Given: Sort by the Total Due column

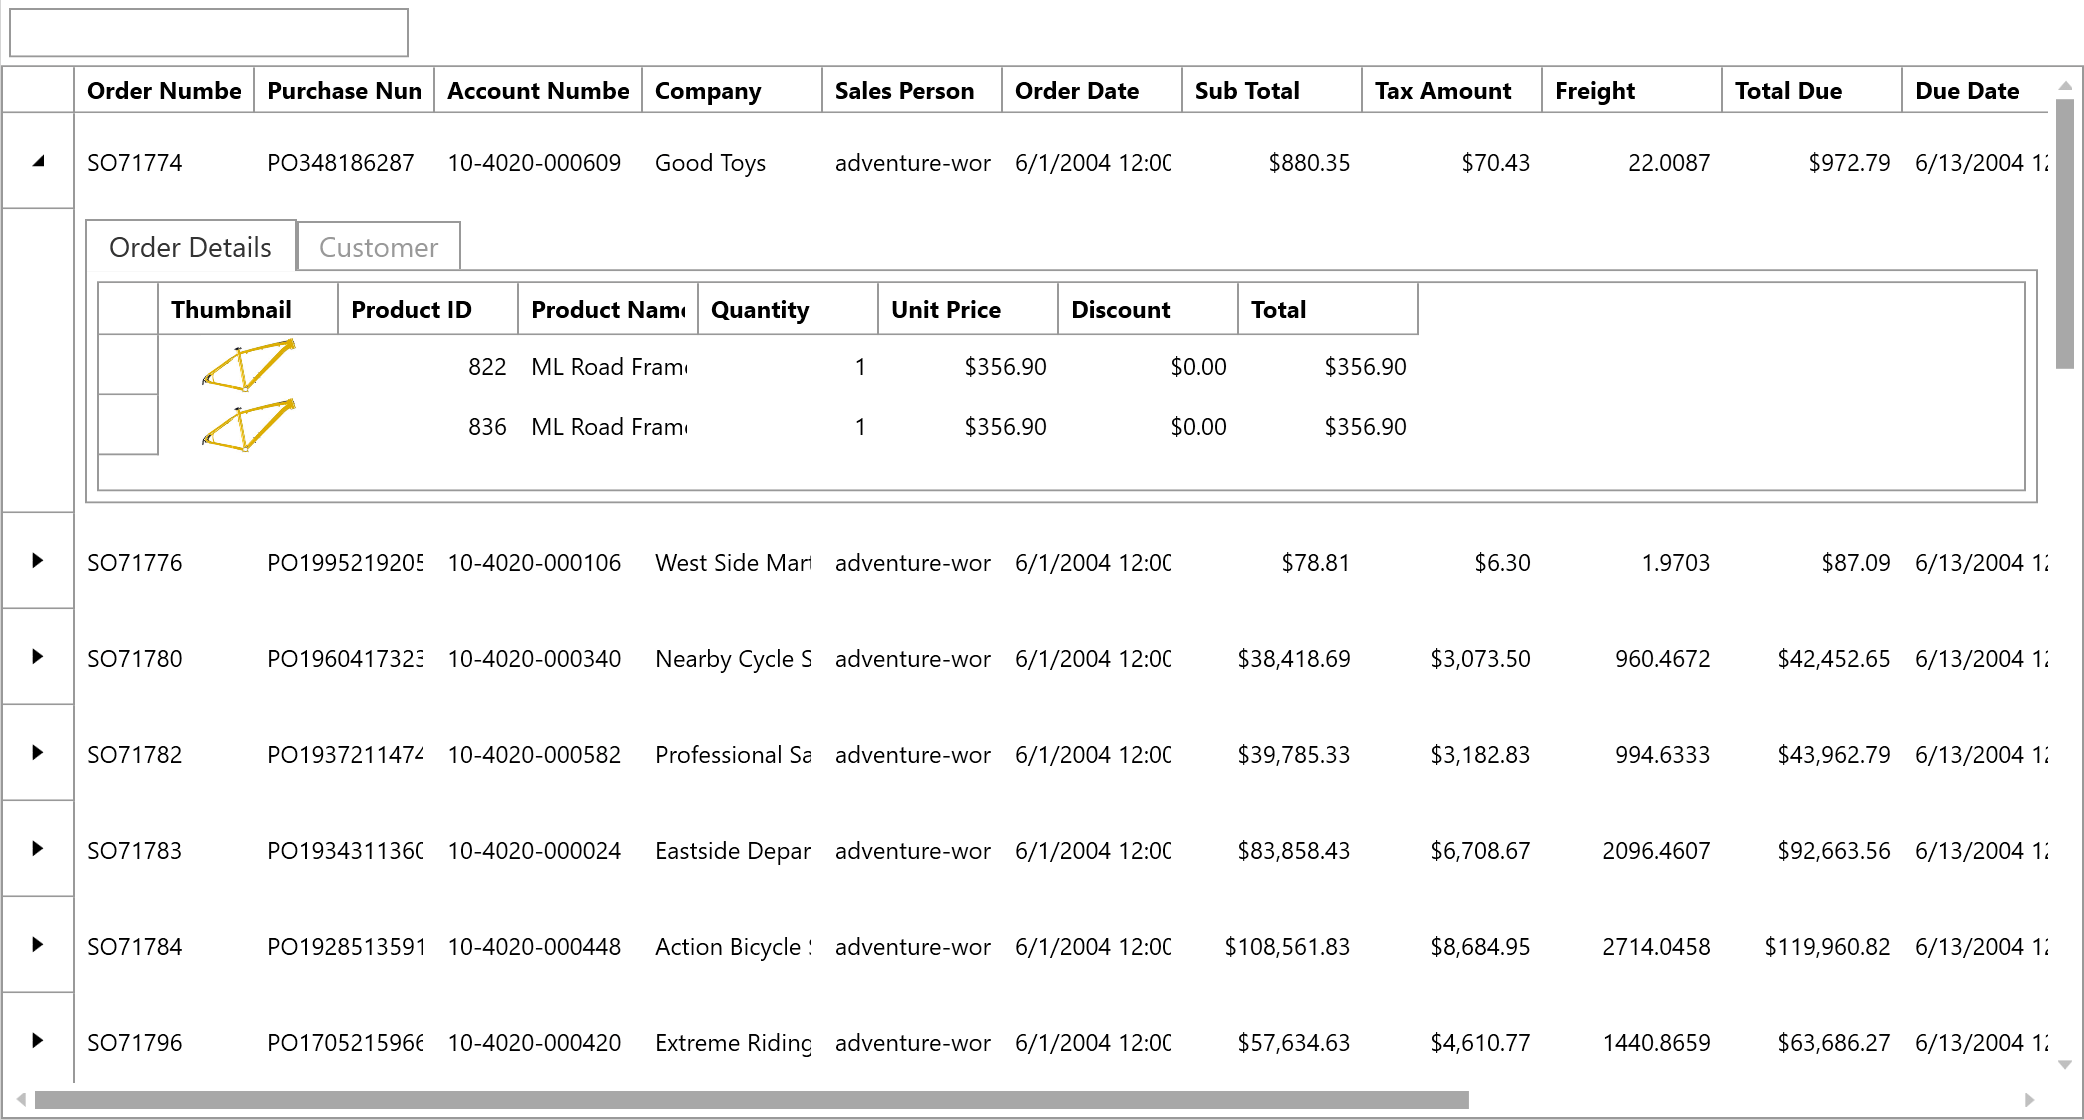Looking at the screenshot, I should [x=1788, y=90].
